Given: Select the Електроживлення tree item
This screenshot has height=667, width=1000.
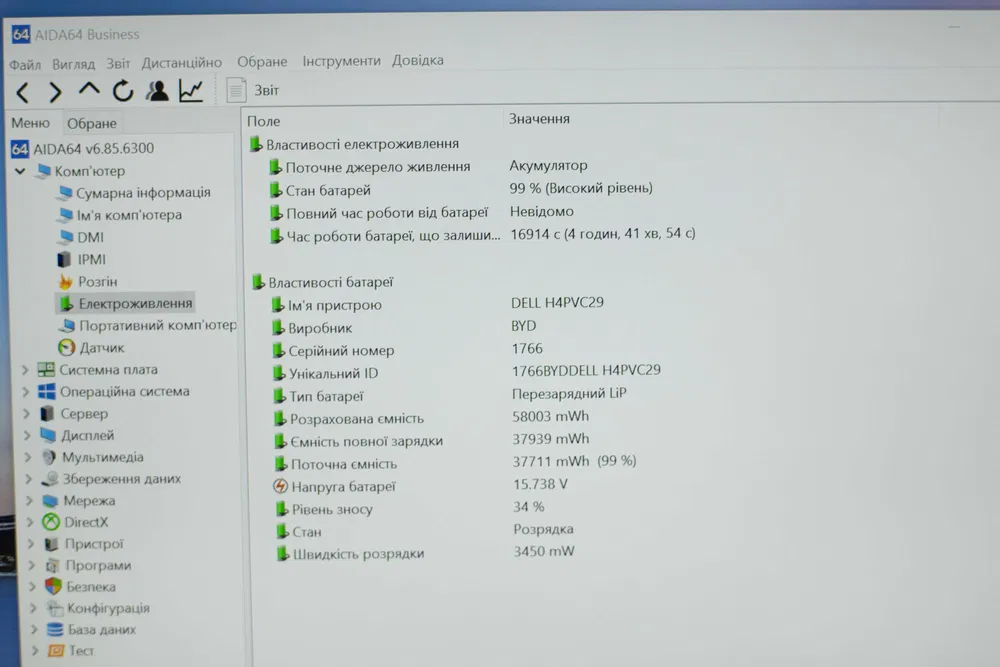Looking at the screenshot, I should click(126, 304).
